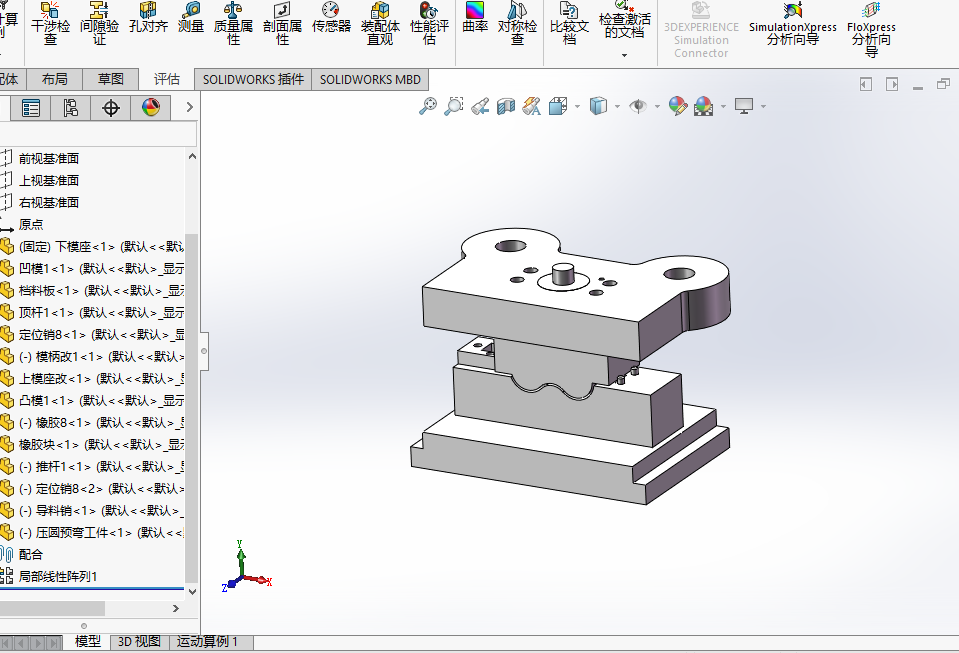Expand Display Style dropdown arrow
This screenshot has width=959, height=653.
617,106
